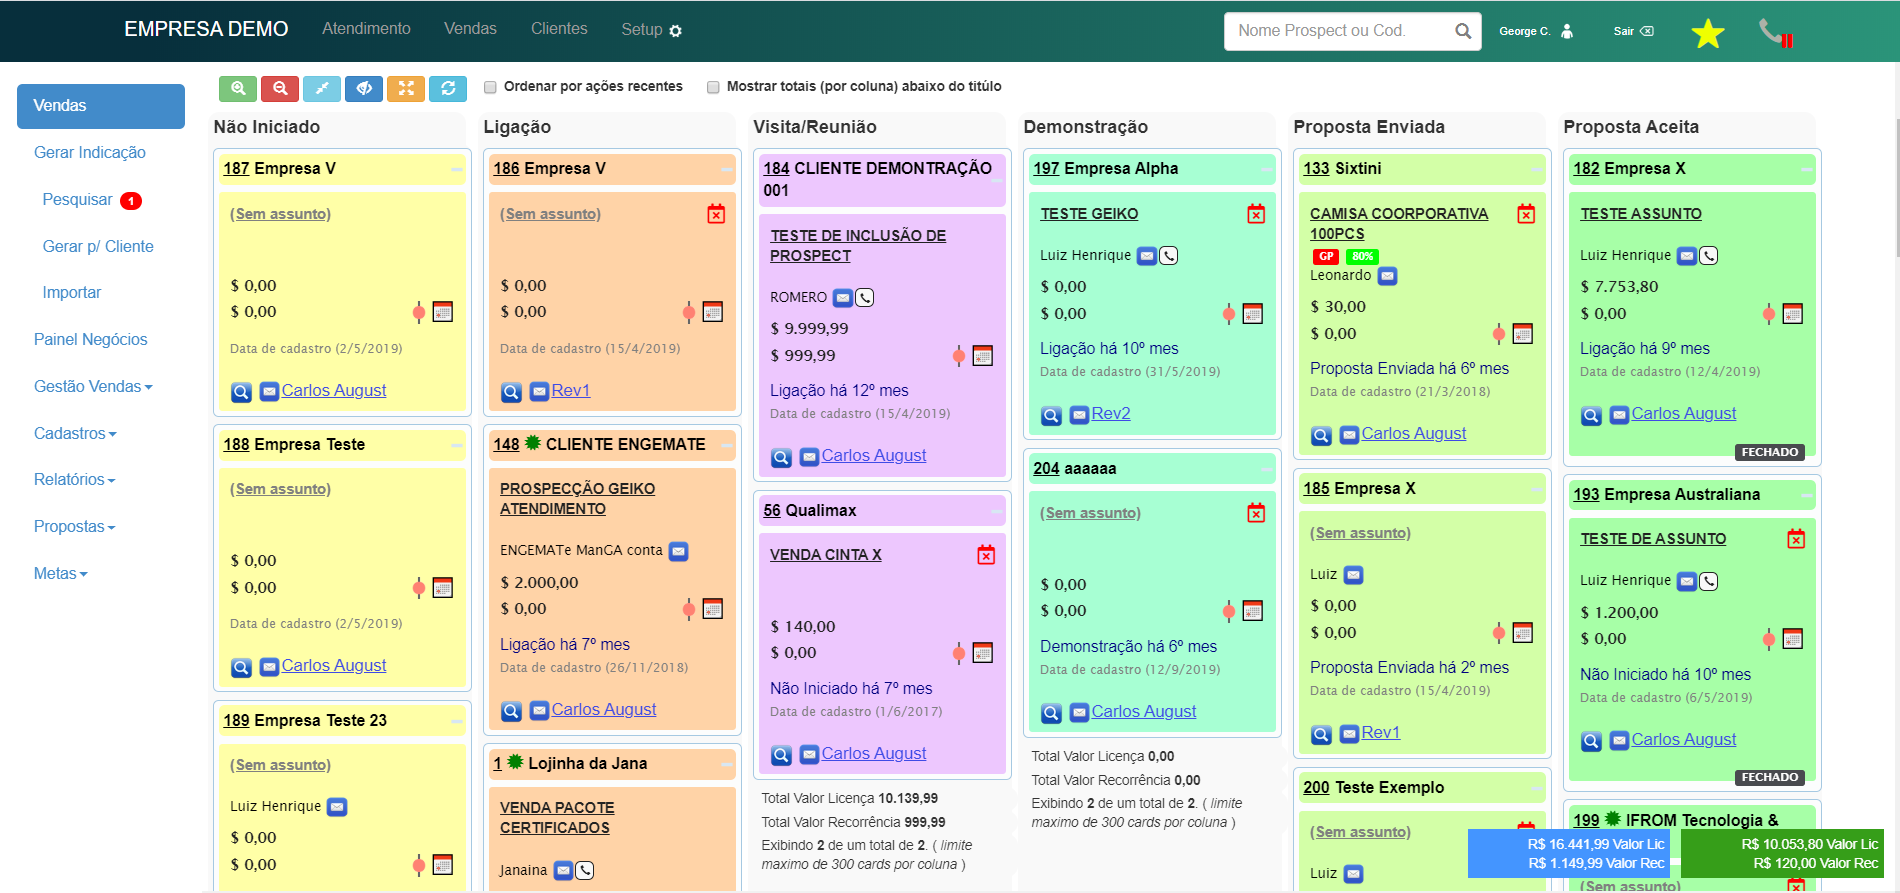Collapse card 148 CLIENTE ENGEMATE
This screenshot has width=1900, height=893.
[726, 446]
